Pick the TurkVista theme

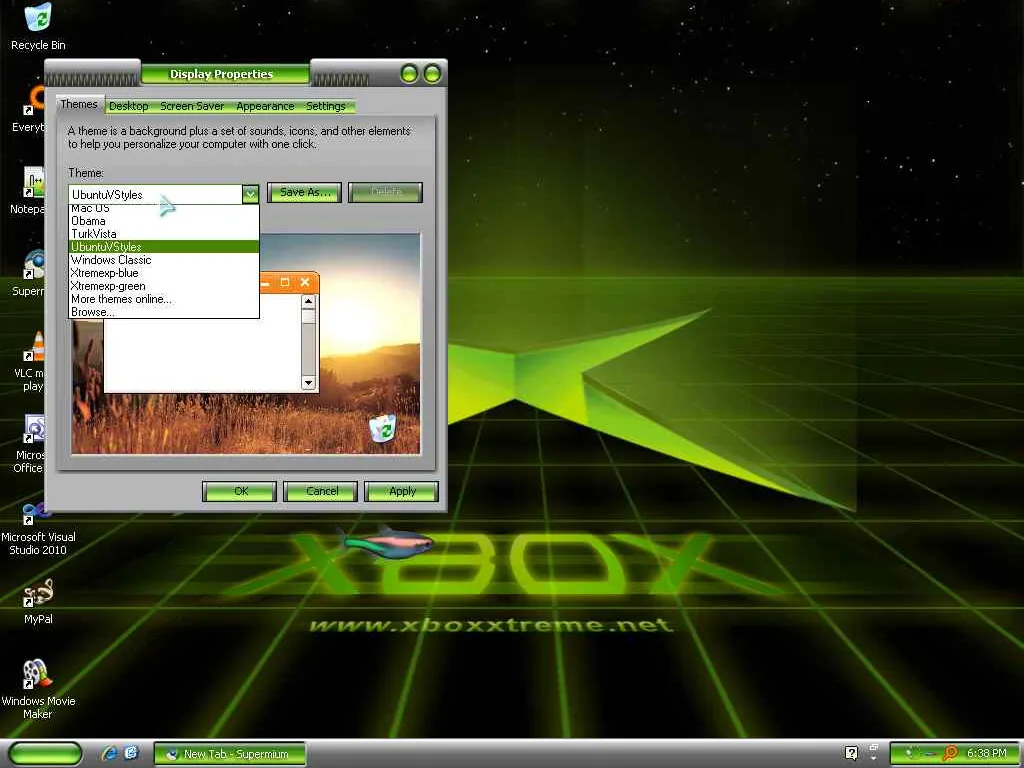tap(164, 234)
